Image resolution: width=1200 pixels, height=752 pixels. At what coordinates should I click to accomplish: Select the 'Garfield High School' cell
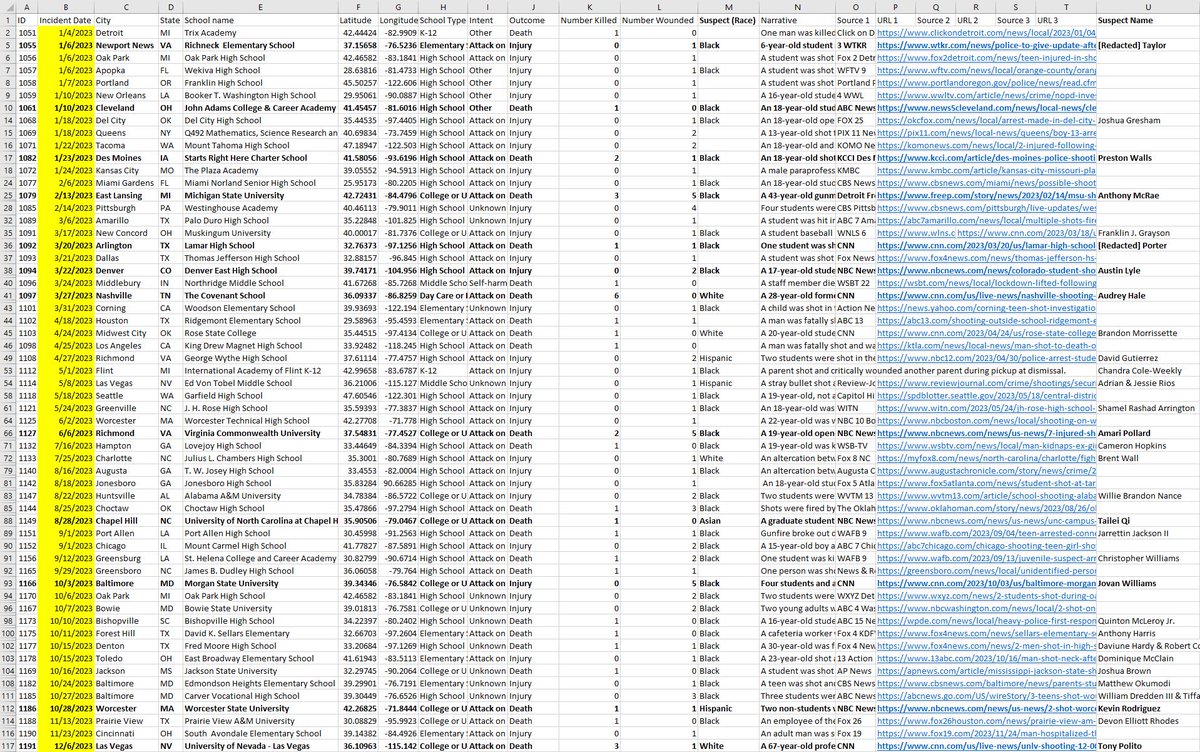[260, 395]
